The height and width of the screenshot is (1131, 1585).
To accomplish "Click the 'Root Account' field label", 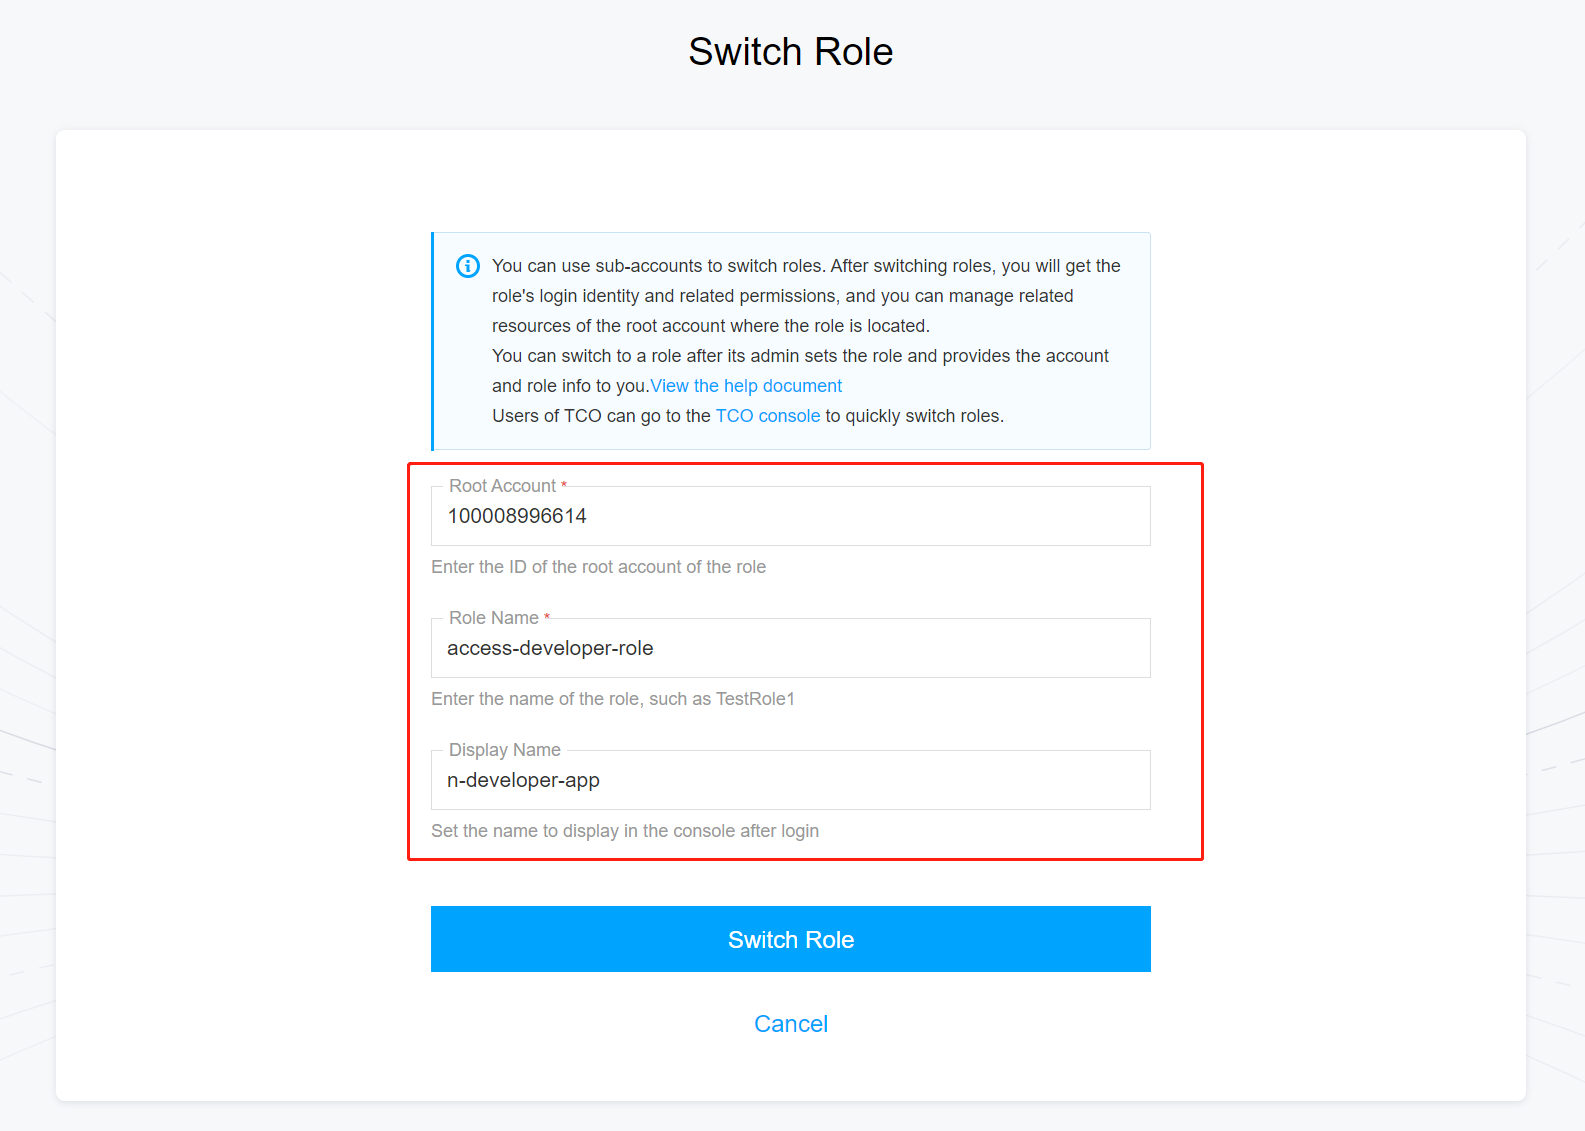I will tap(502, 486).
